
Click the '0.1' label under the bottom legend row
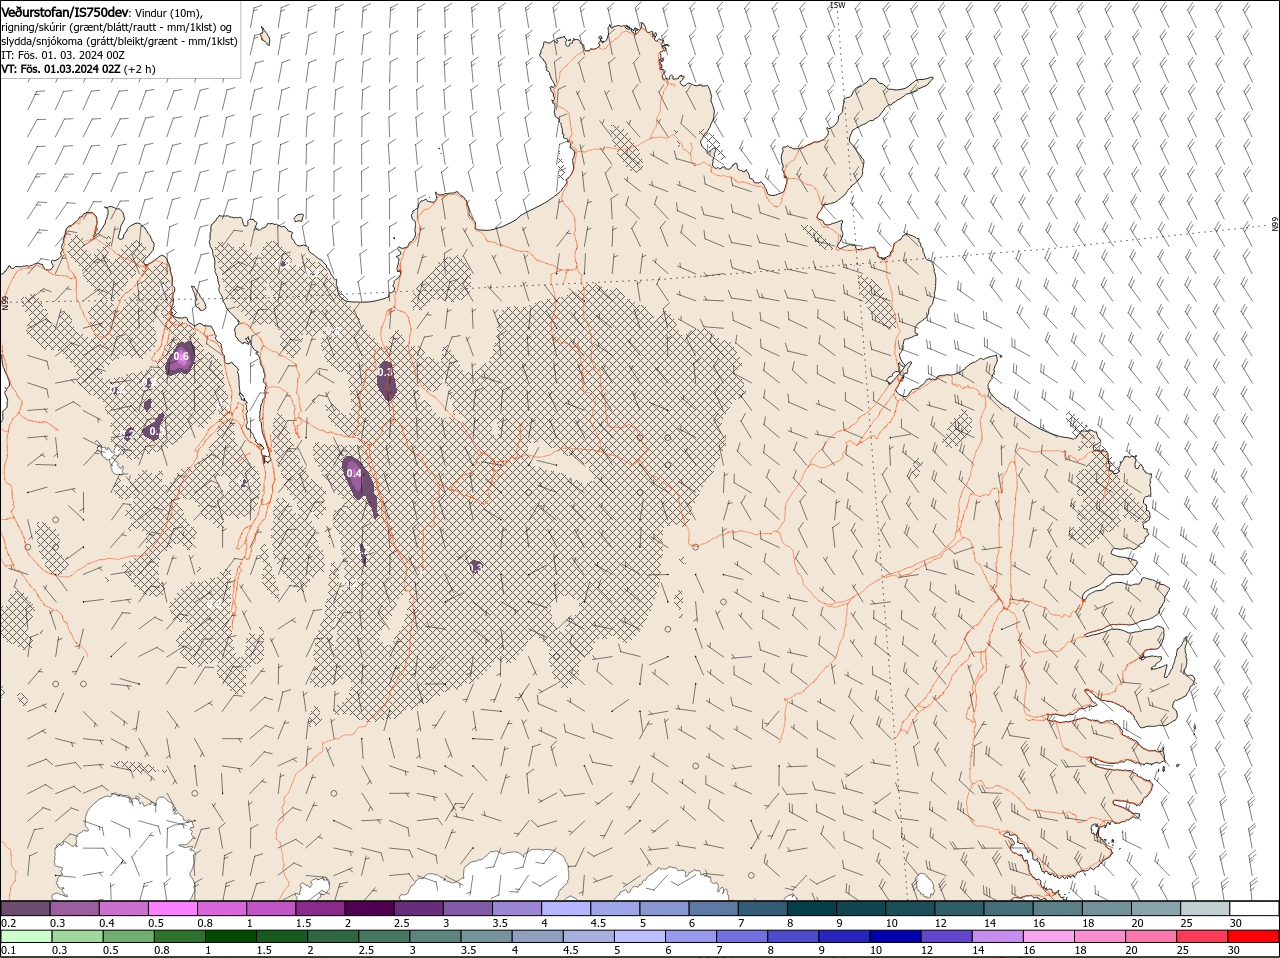[x=8, y=950]
